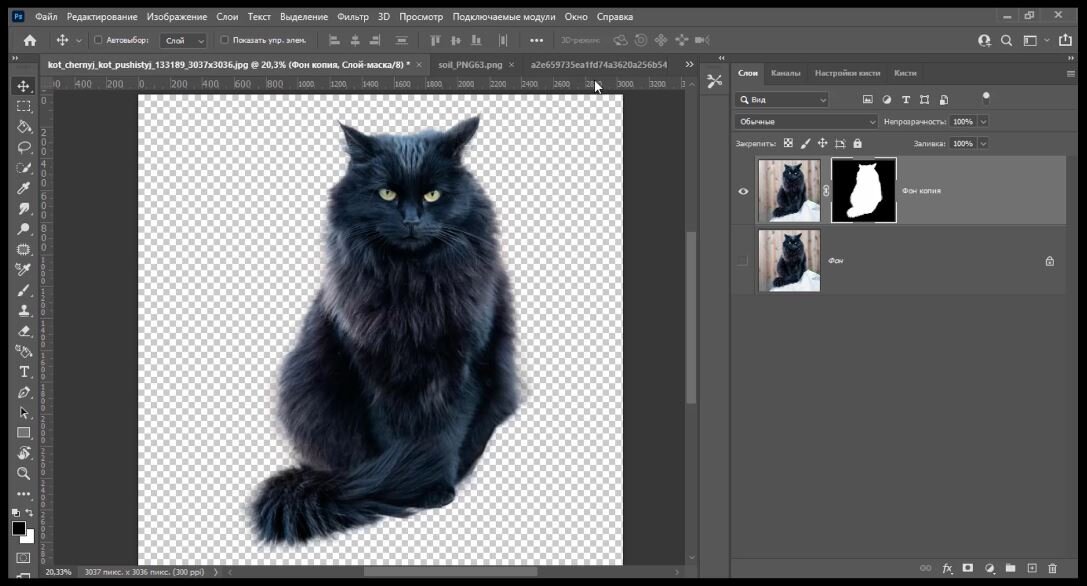This screenshot has width=1087, height=586.
Task: Select the Brush tool
Action: click(x=24, y=290)
